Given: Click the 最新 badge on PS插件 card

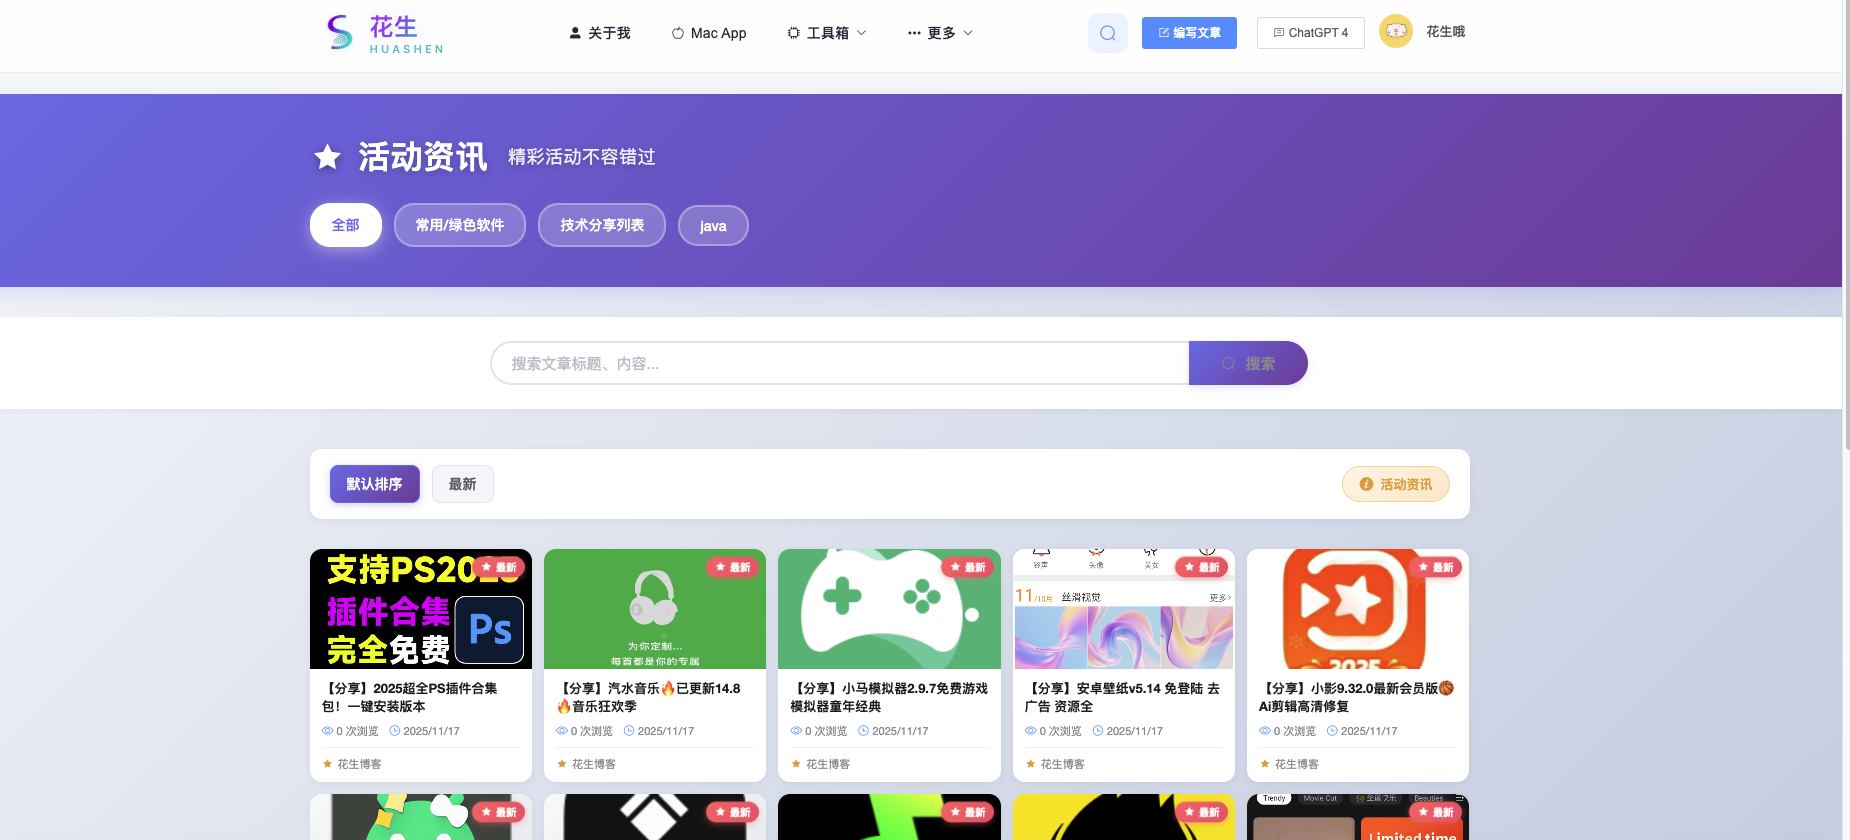Looking at the screenshot, I should 498,567.
